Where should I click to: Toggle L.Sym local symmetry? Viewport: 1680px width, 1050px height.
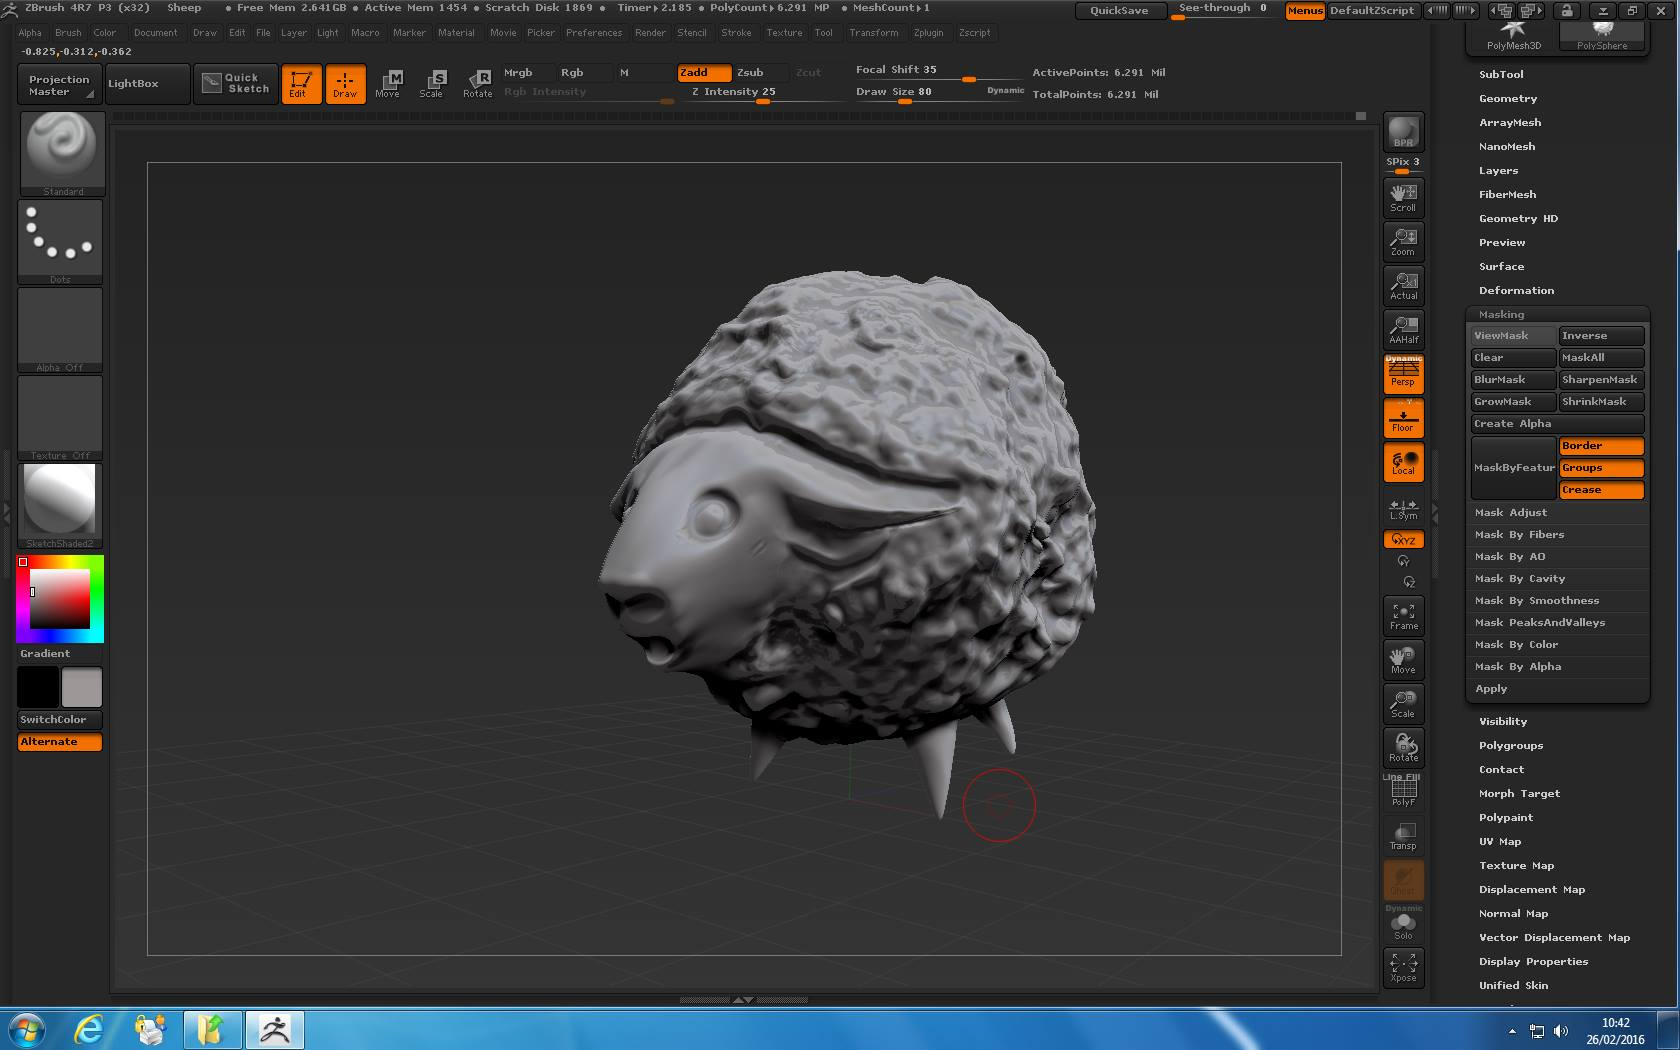[x=1403, y=509]
